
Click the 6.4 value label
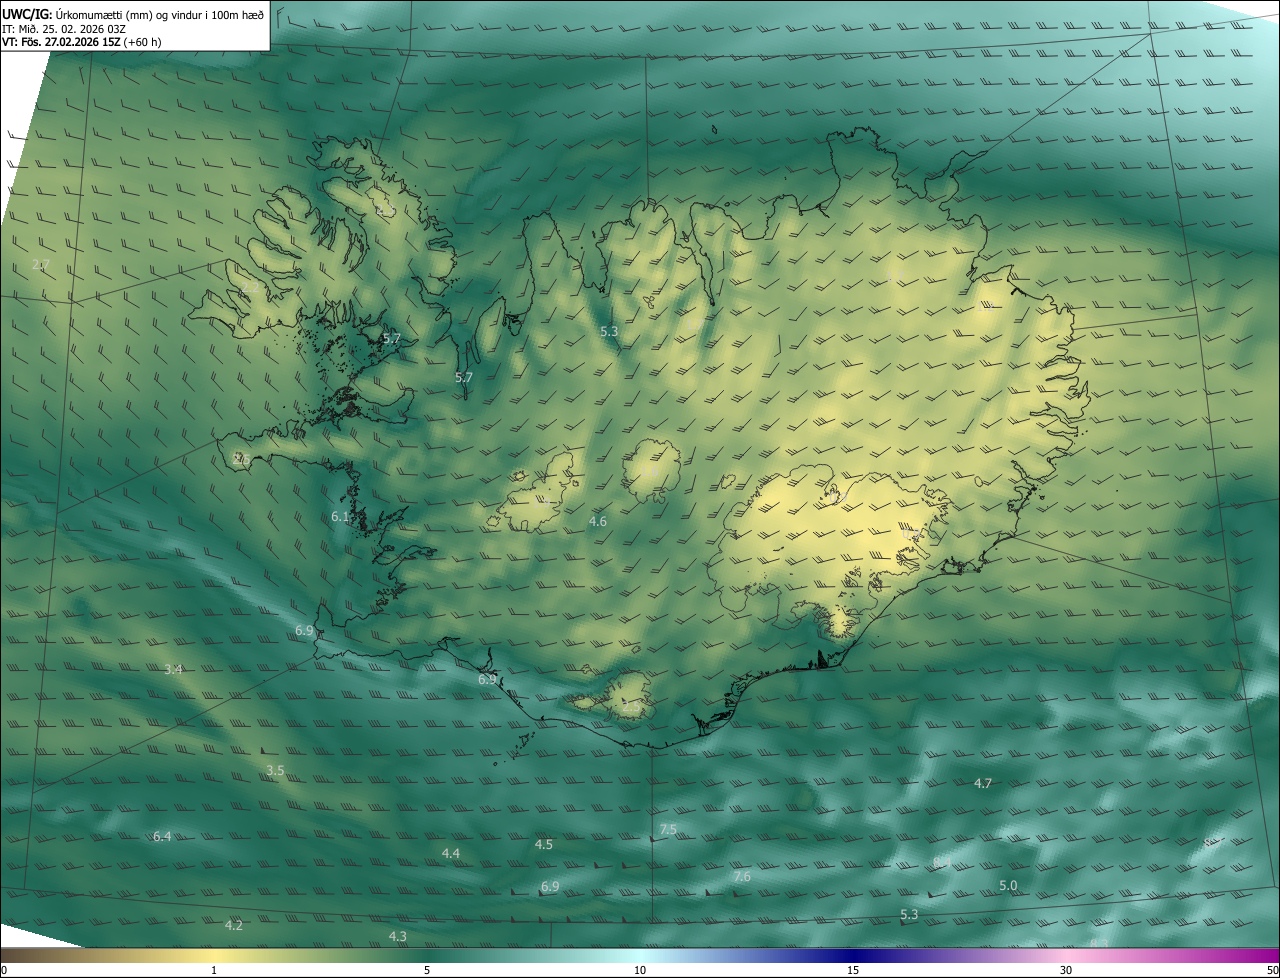tap(162, 836)
